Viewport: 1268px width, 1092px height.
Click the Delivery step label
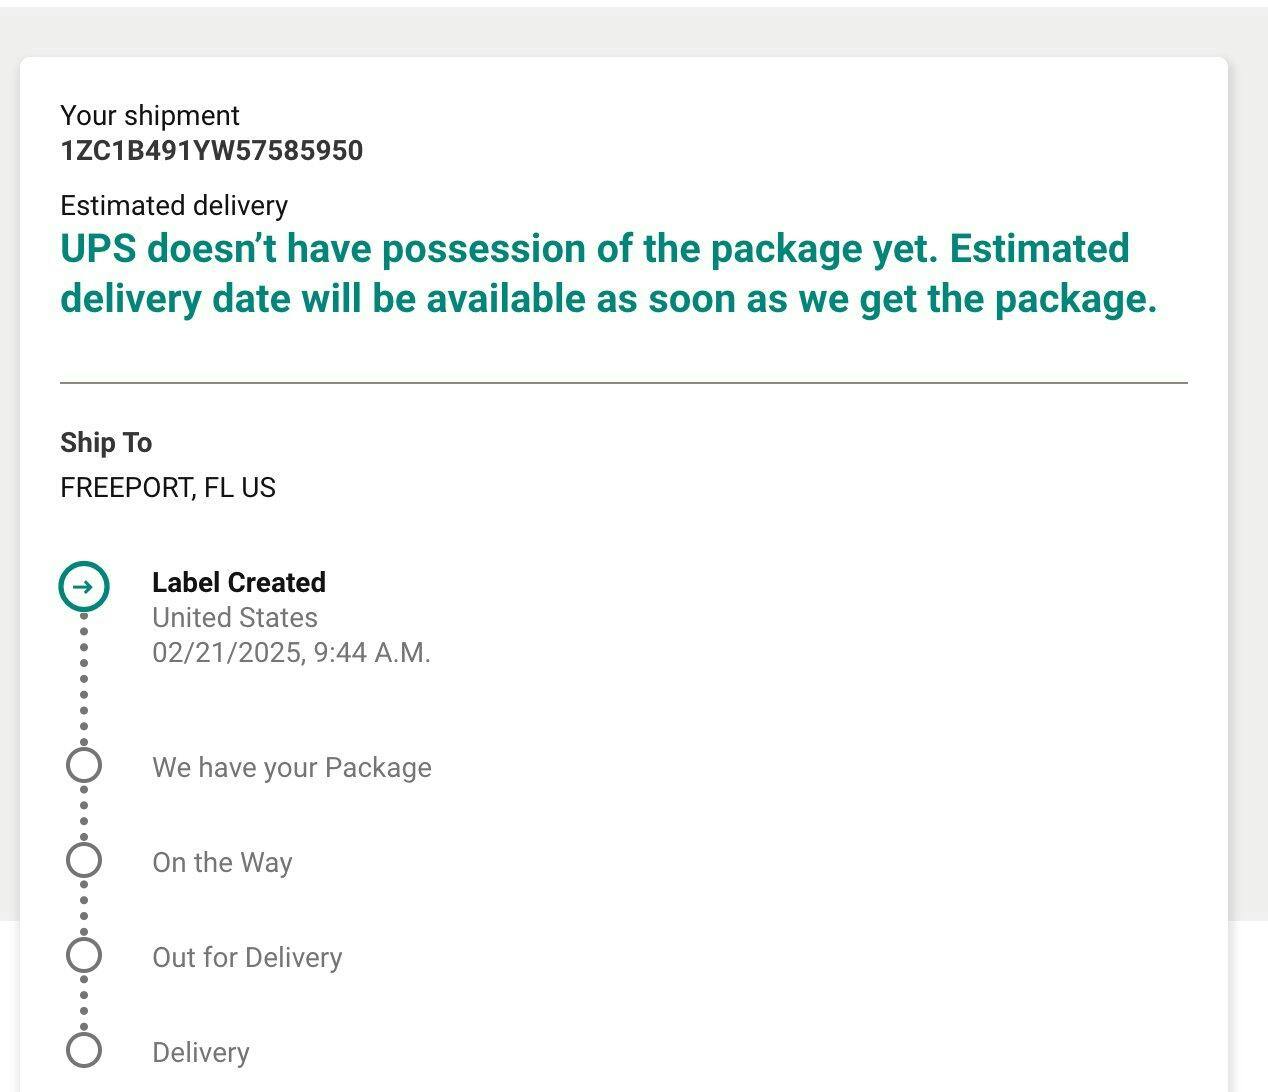(x=201, y=1053)
